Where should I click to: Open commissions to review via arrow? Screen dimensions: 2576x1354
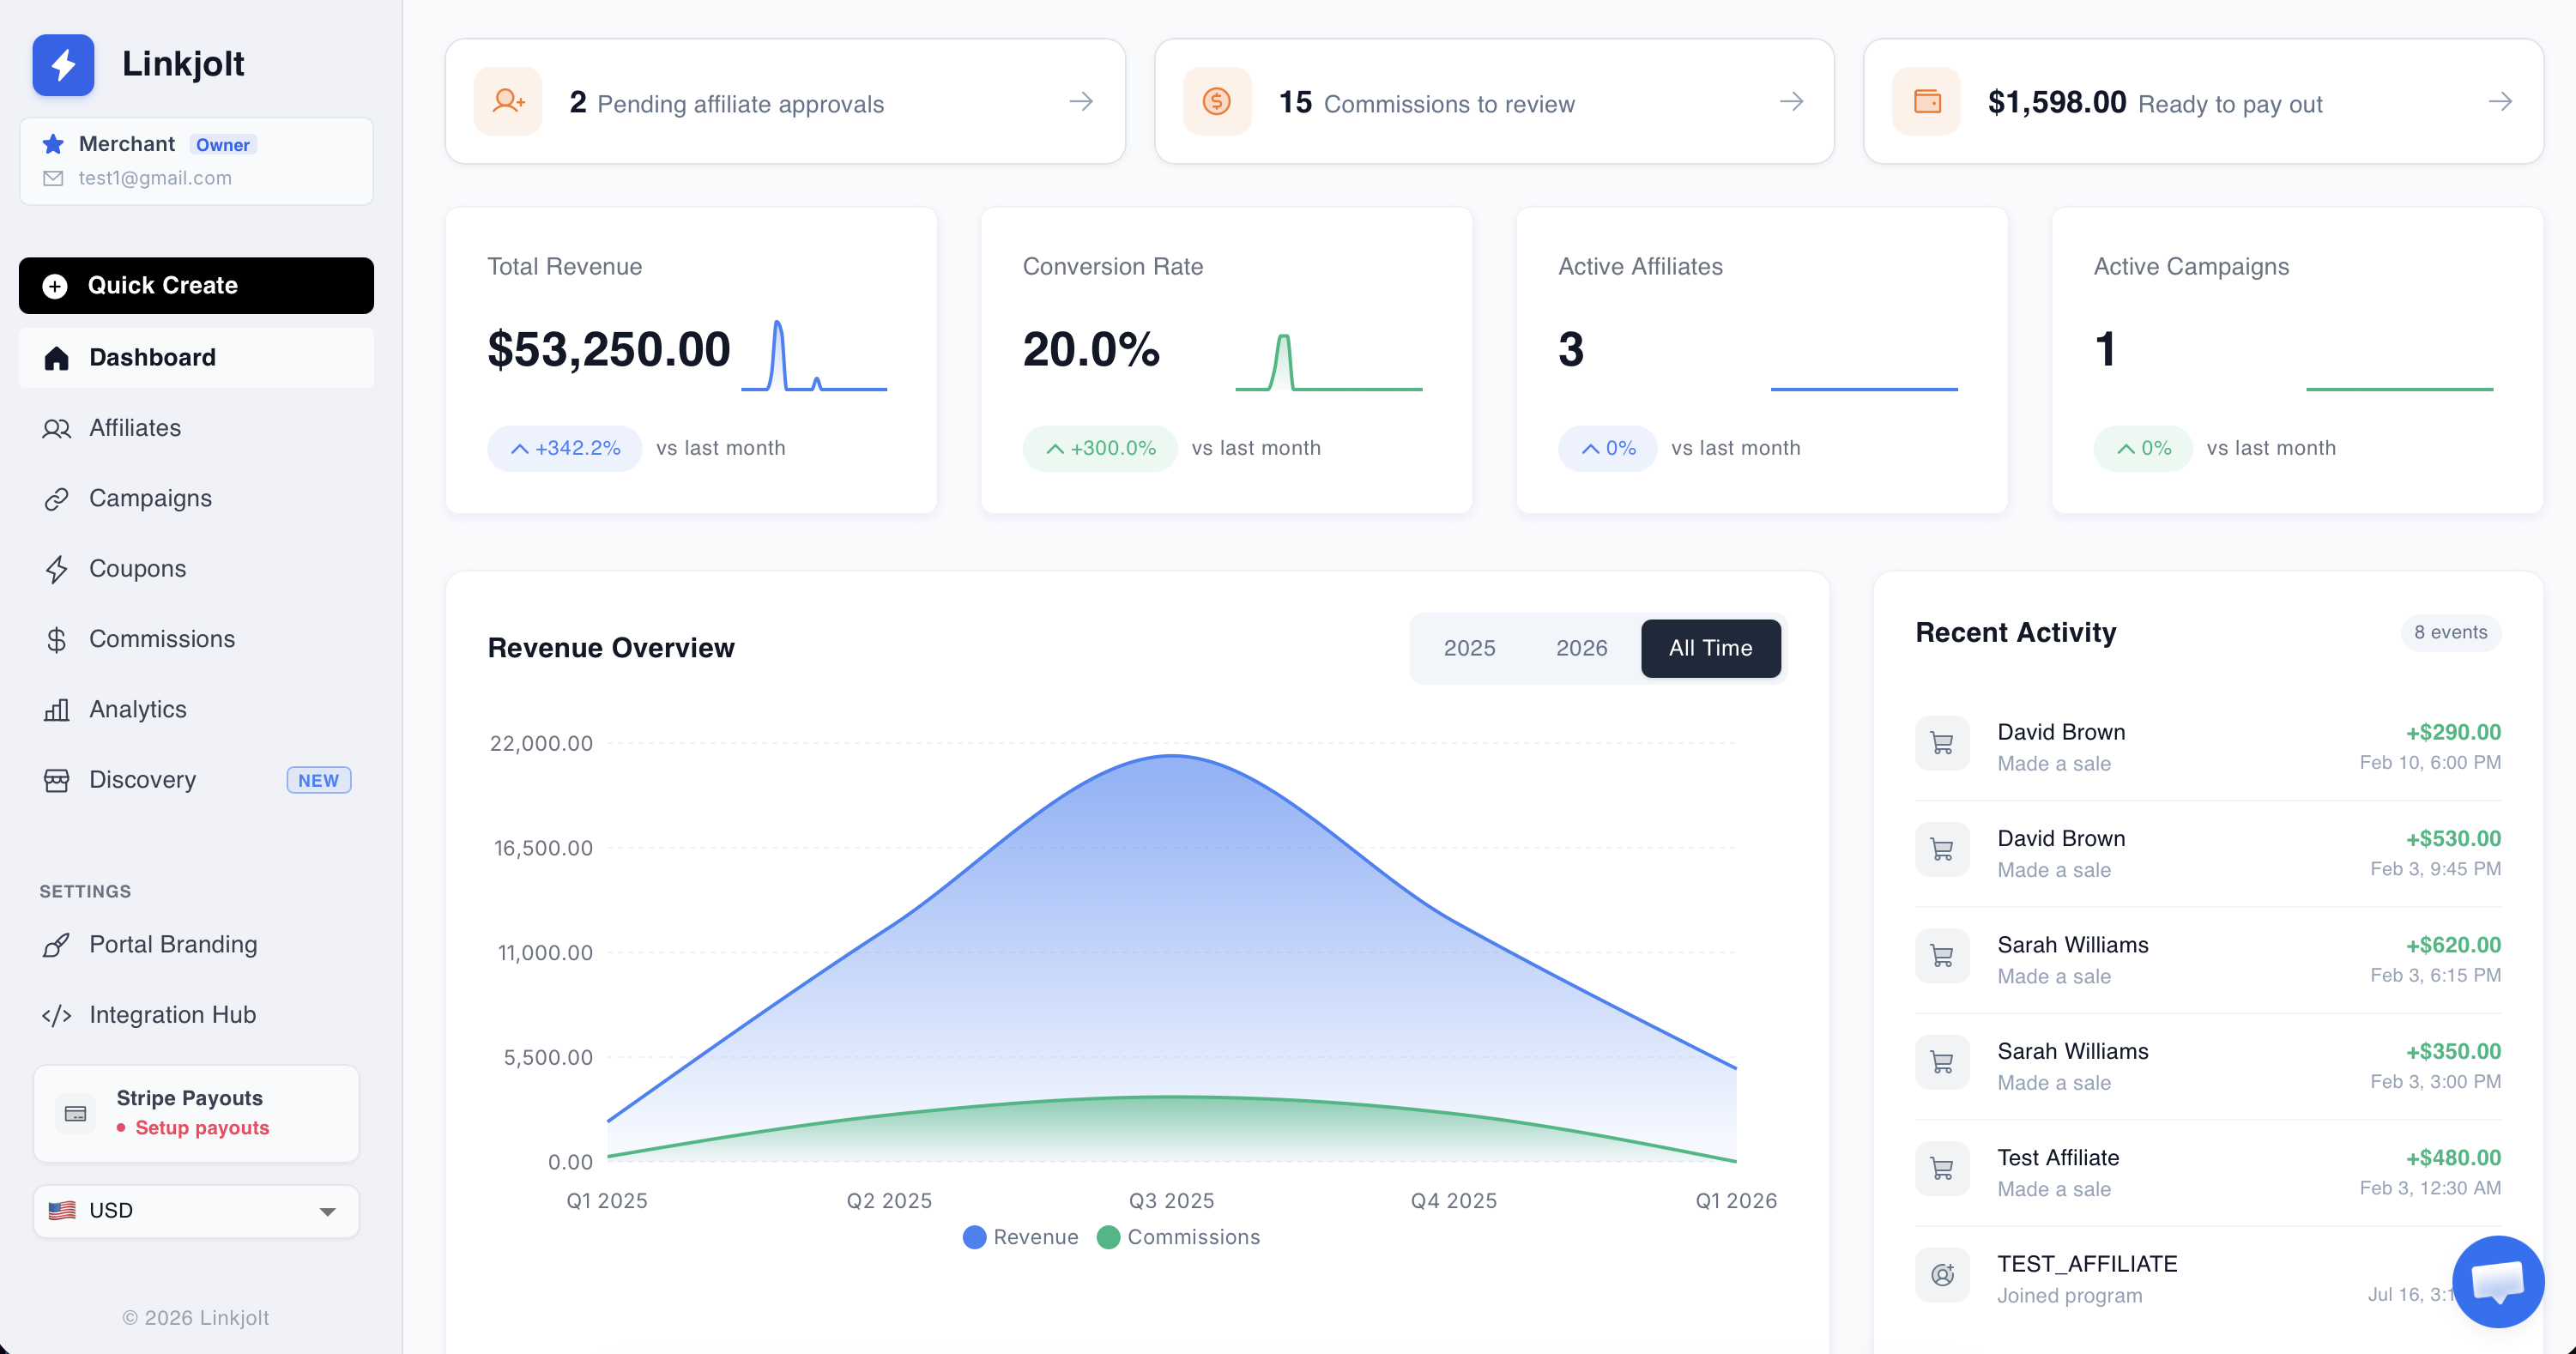pyautogui.click(x=1790, y=102)
